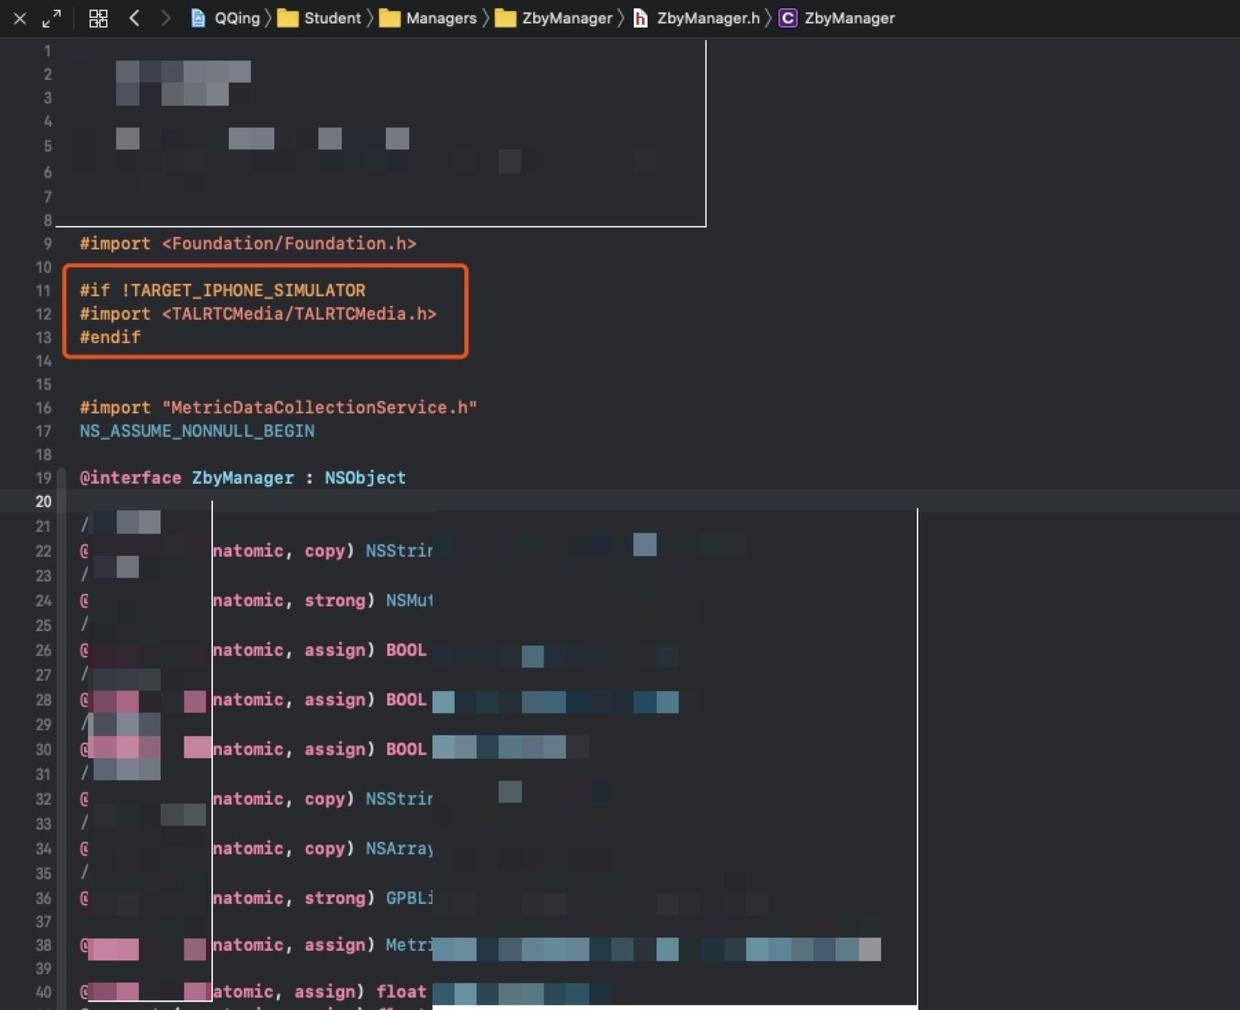
Task: Click the Managers folder icon
Action: click(389, 18)
